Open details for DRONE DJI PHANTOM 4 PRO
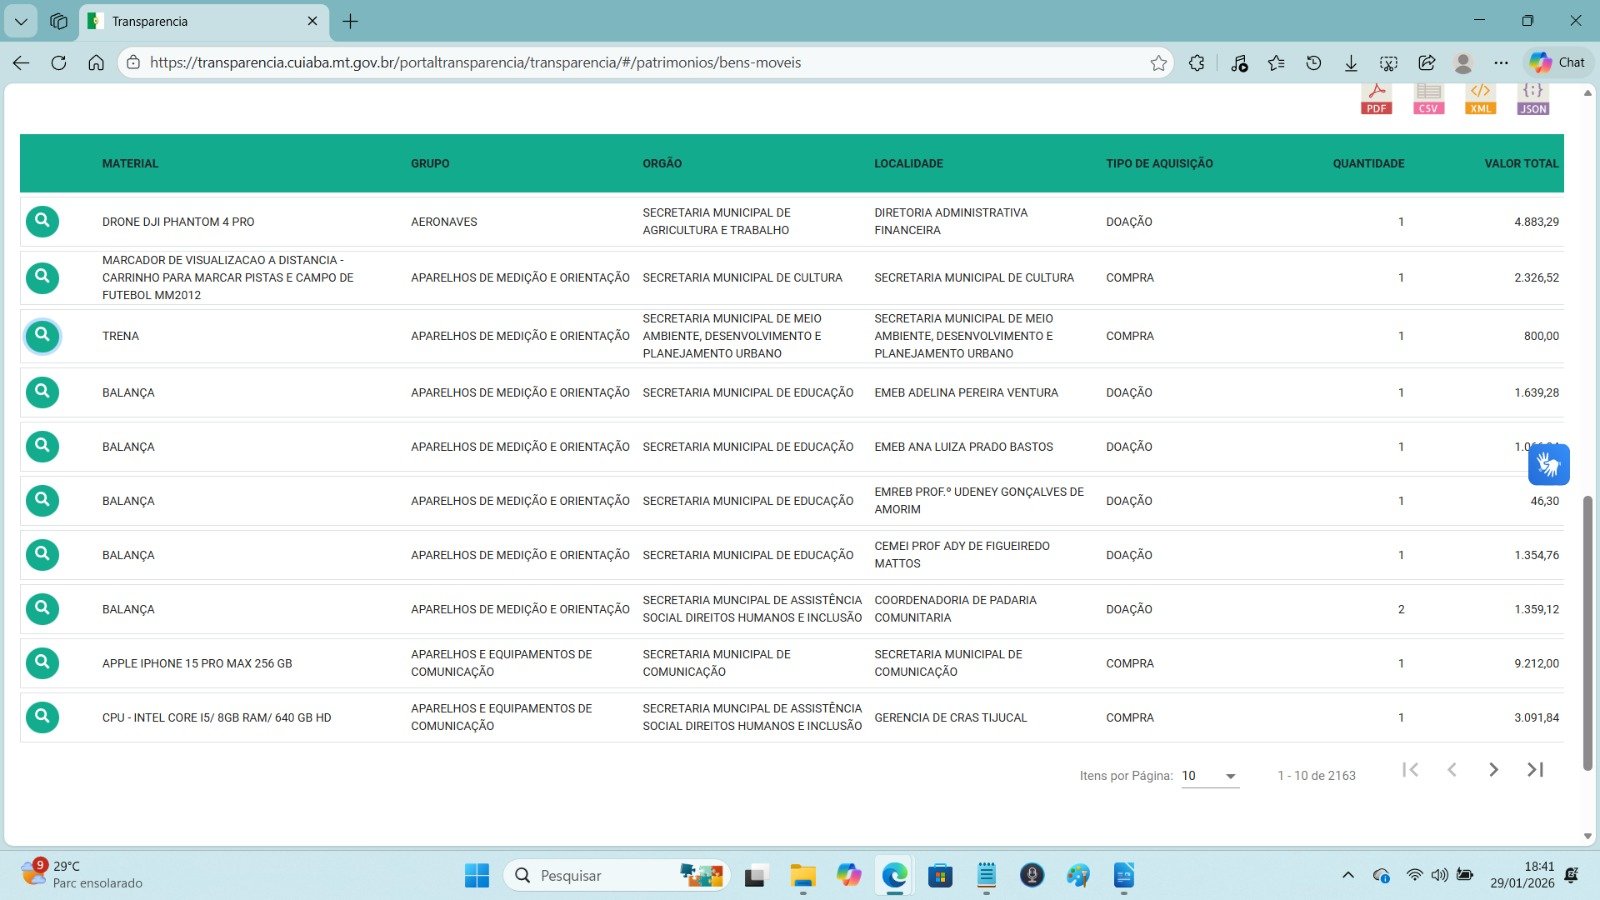 pyautogui.click(x=42, y=221)
